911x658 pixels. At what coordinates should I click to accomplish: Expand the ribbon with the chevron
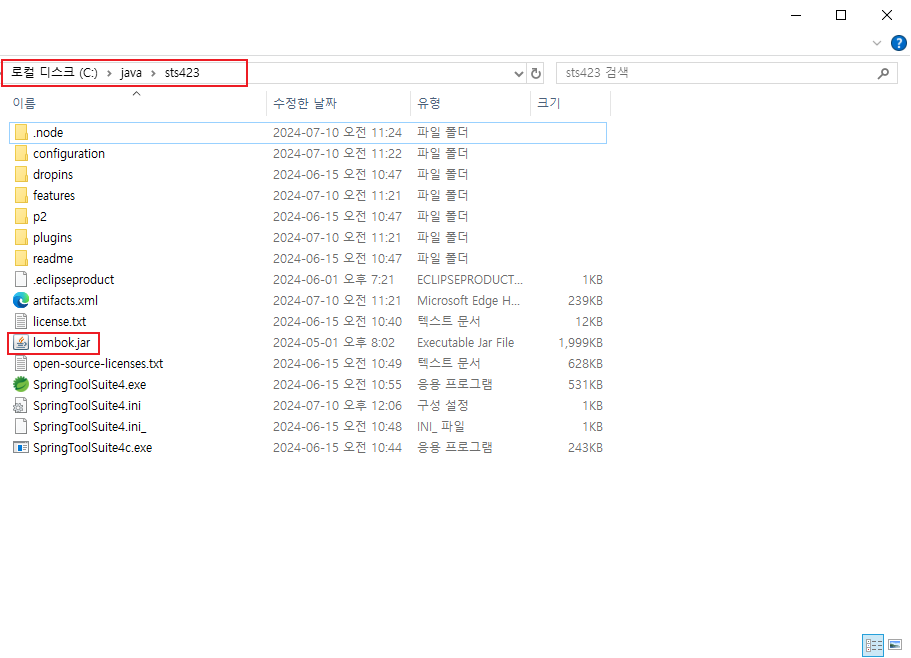click(x=877, y=43)
